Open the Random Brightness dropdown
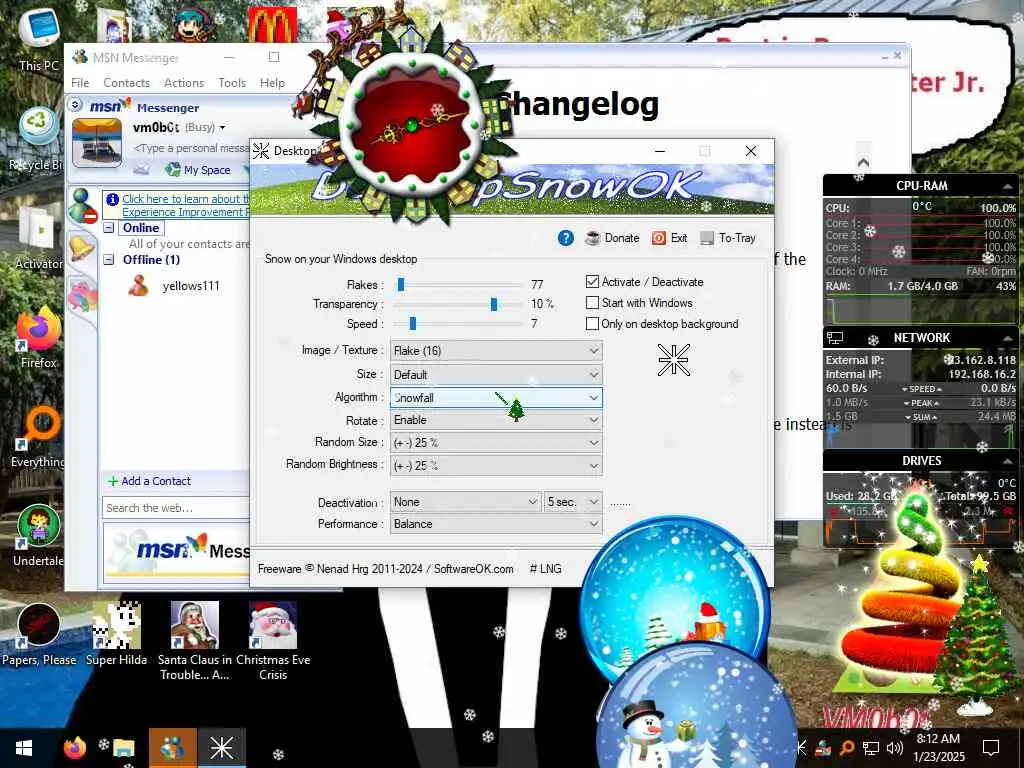 pos(496,466)
